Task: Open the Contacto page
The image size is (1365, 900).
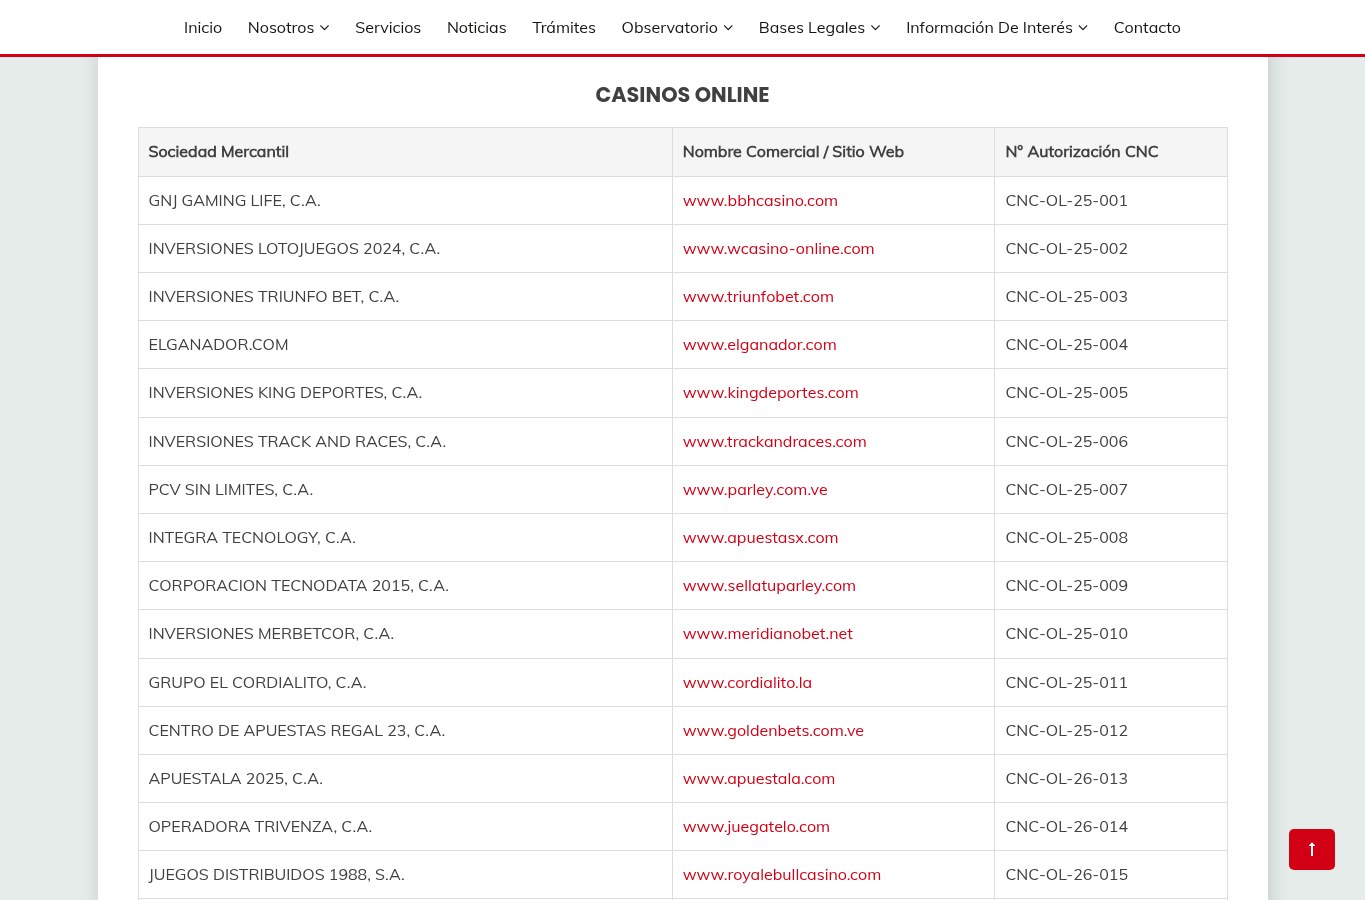Action: pos(1147,27)
